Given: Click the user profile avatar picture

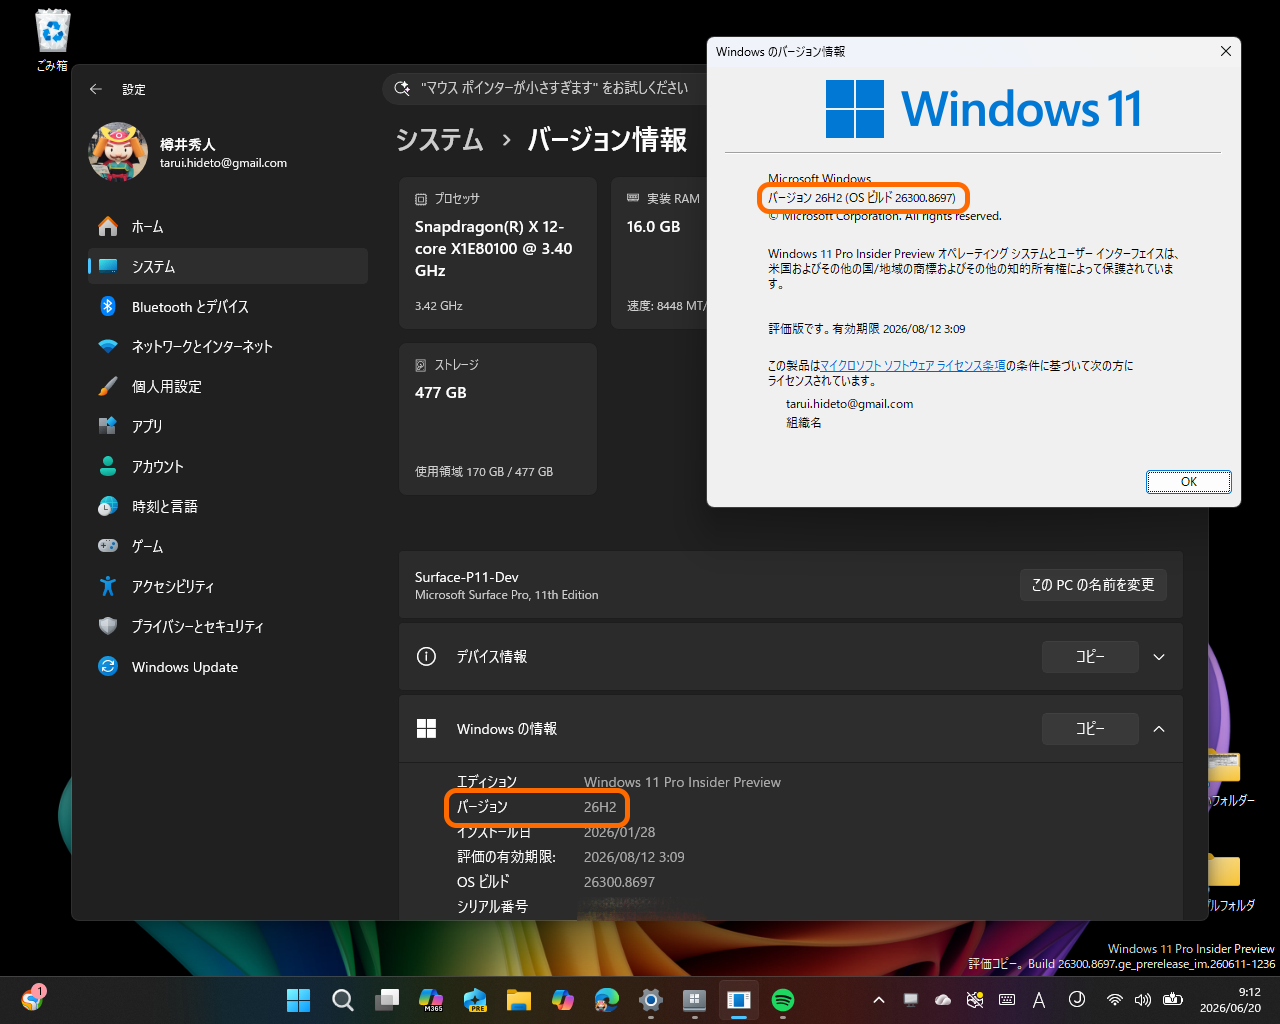Looking at the screenshot, I should click(x=118, y=152).
